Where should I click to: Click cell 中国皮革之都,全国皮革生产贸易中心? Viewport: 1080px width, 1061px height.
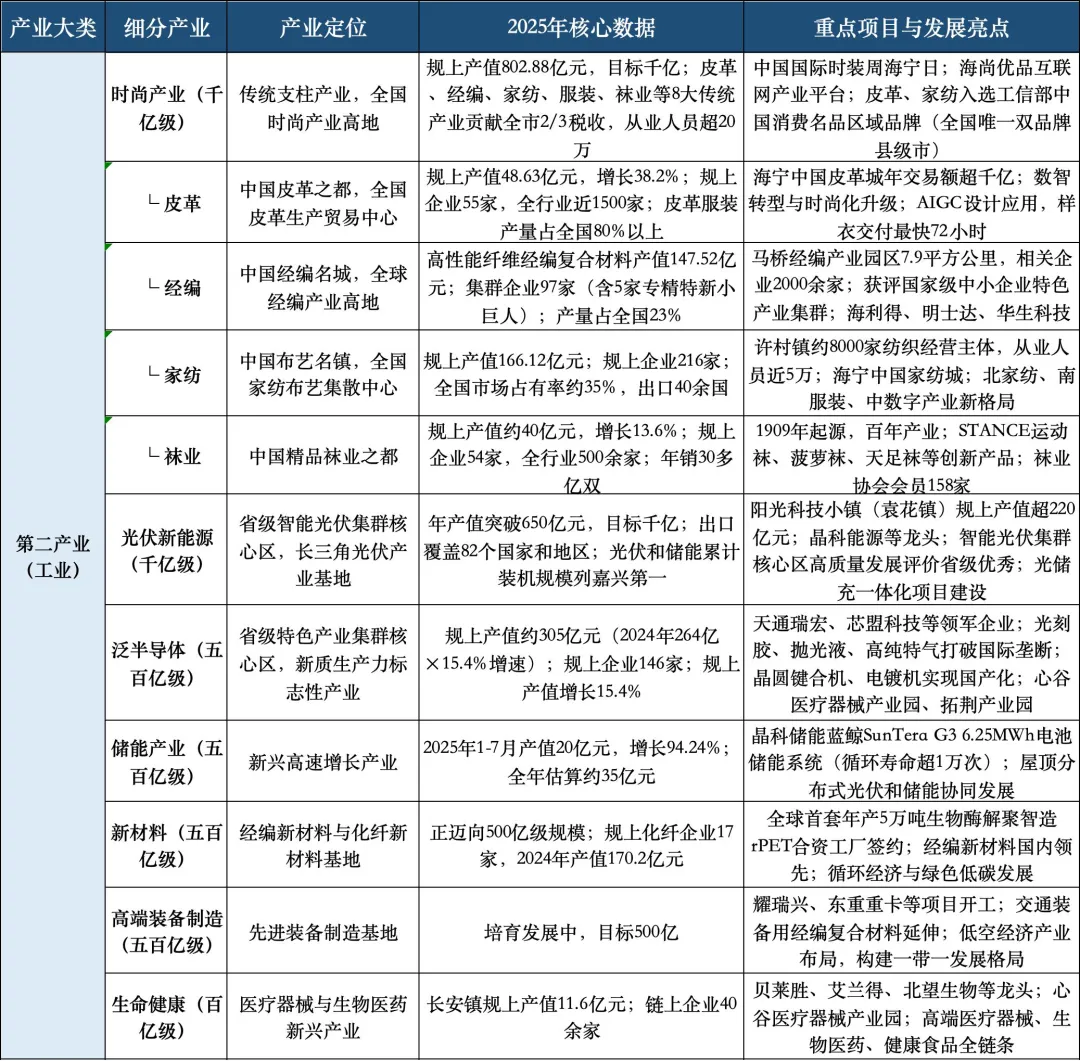click(323, 203)
